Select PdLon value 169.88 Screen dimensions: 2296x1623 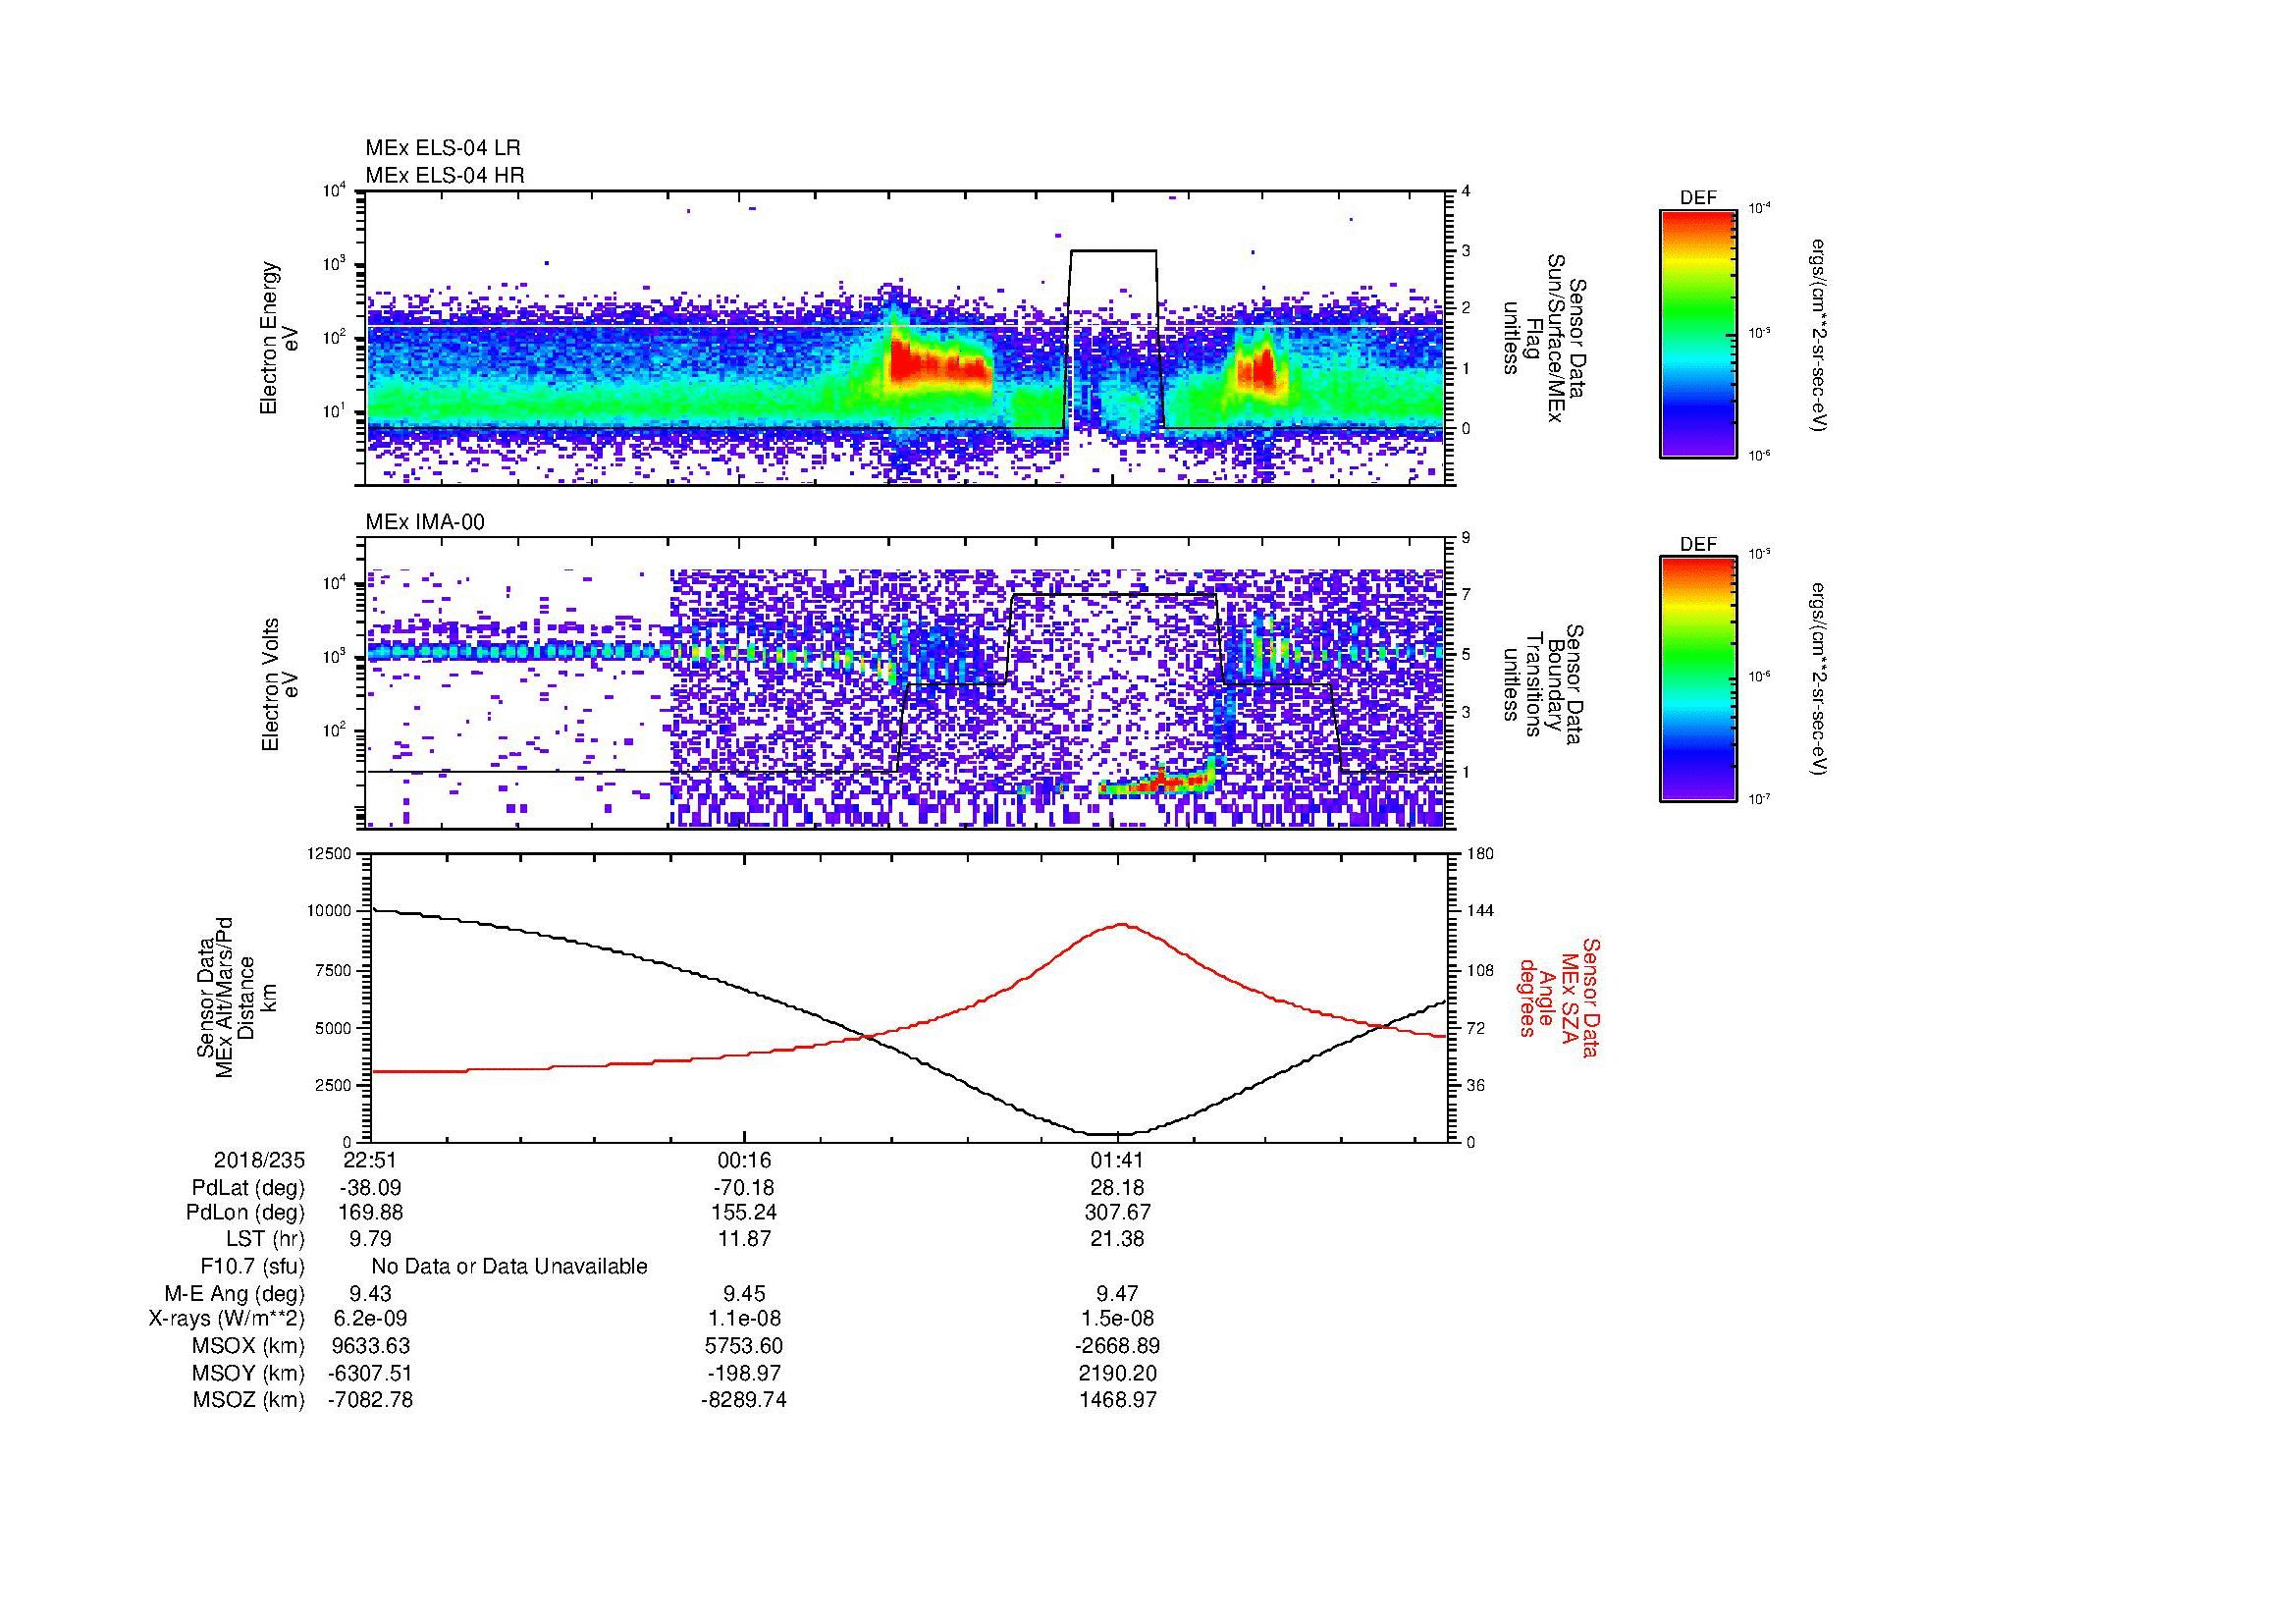tap(370, 1212)
